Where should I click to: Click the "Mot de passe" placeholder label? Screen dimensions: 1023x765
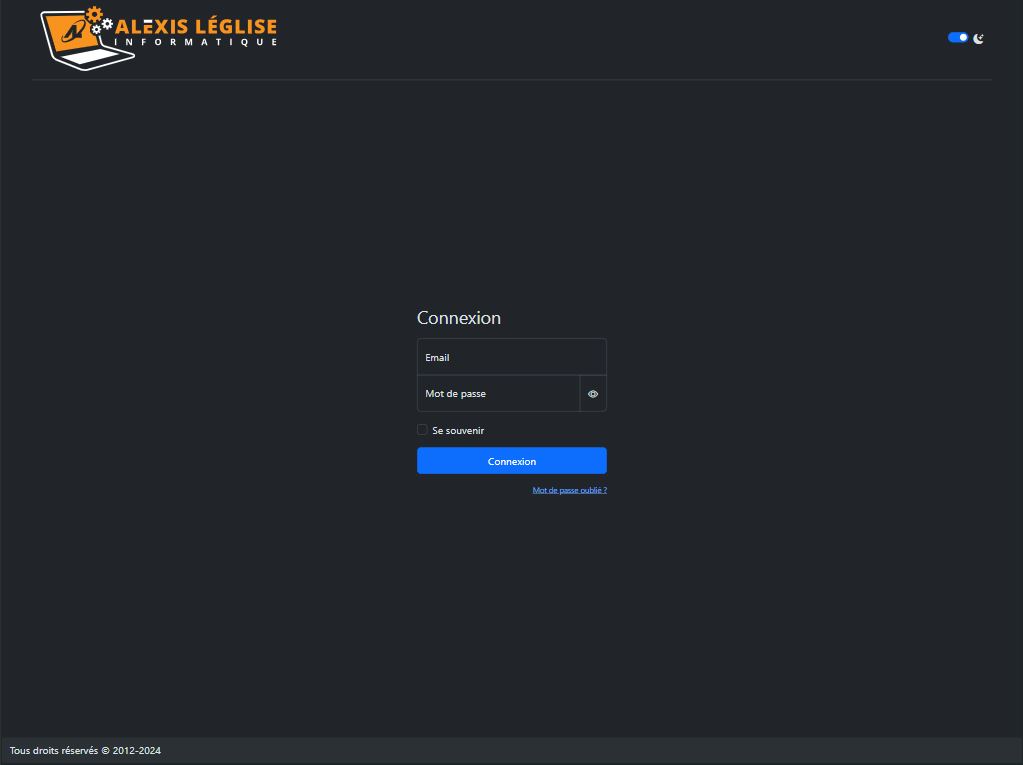point(455,394)
